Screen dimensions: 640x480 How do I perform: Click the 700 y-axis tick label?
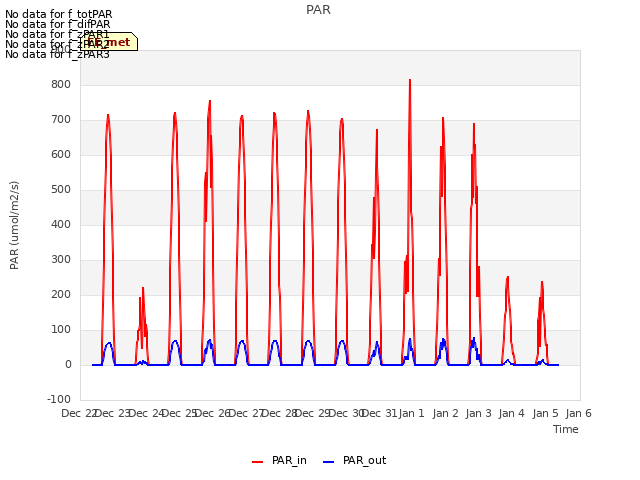61,120
